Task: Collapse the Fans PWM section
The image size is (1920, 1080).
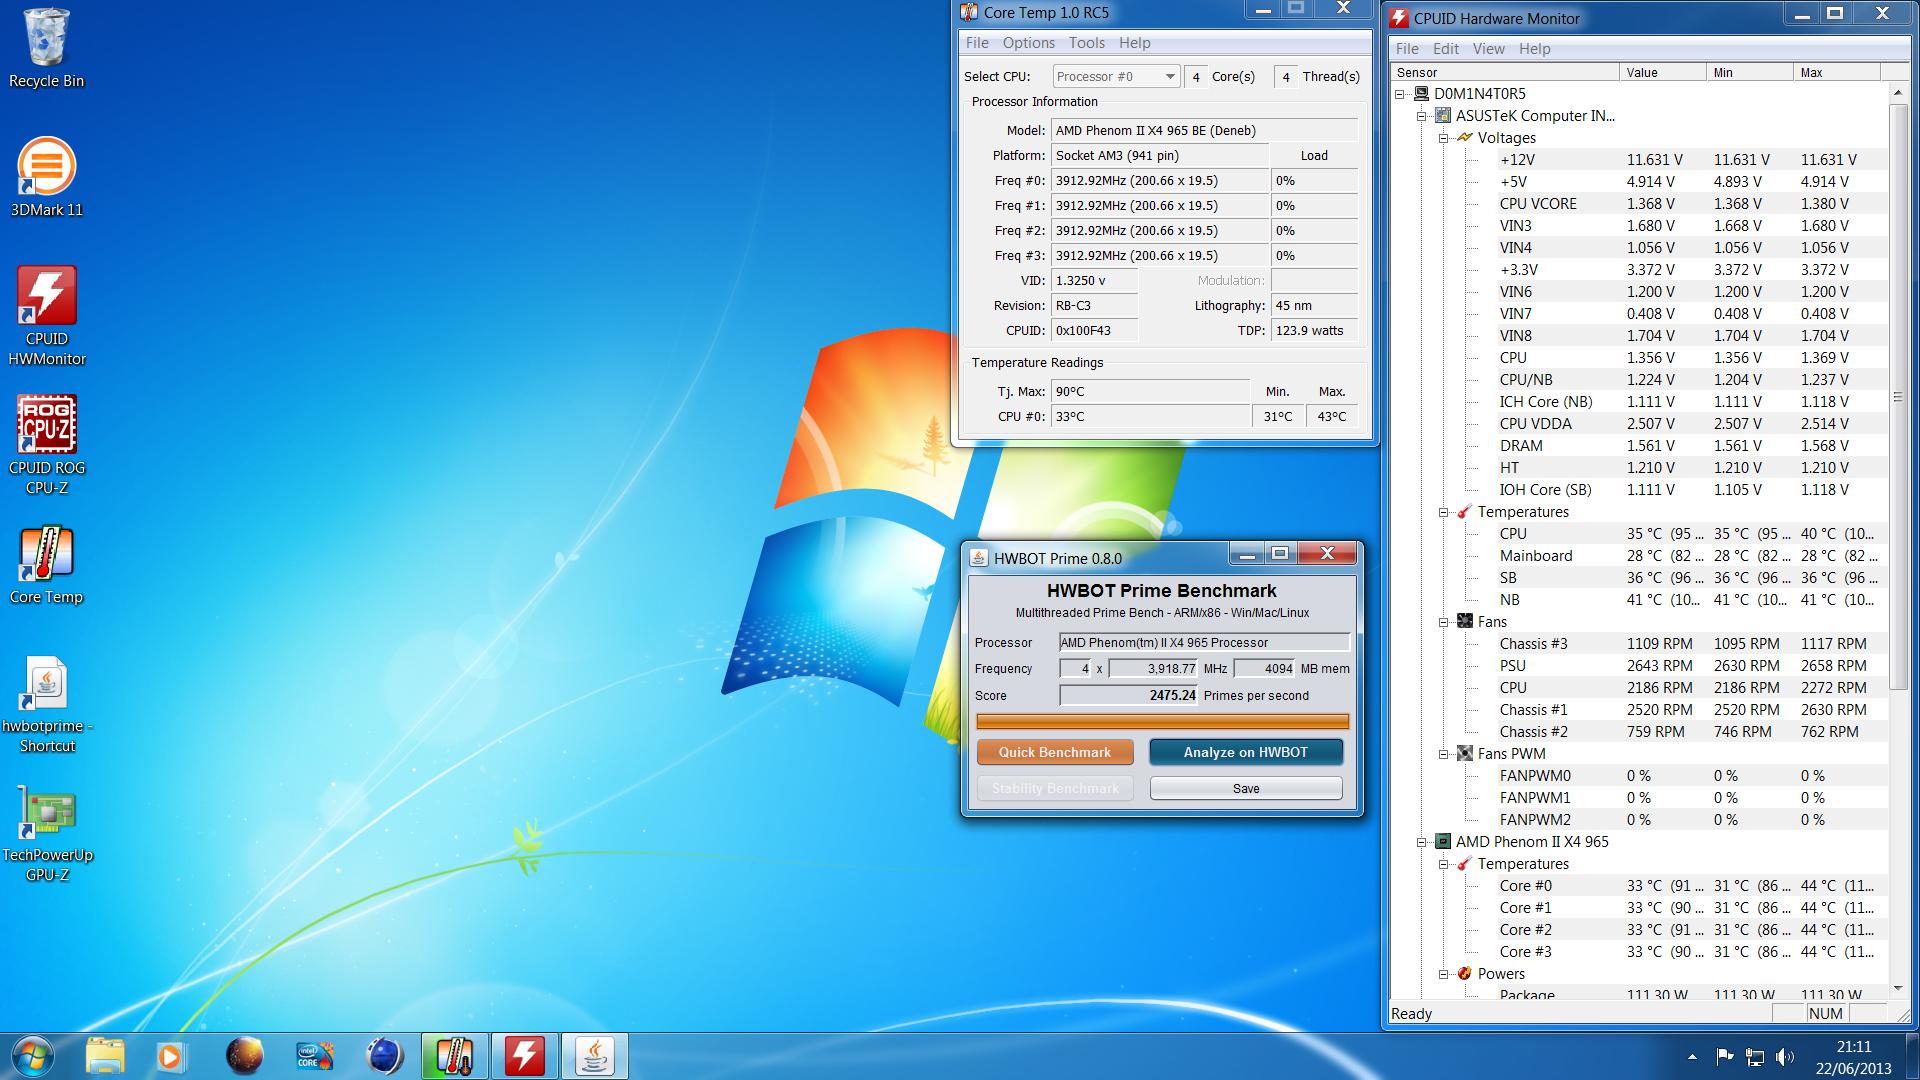Action: pyautogui.click(x=1444, y=754)
